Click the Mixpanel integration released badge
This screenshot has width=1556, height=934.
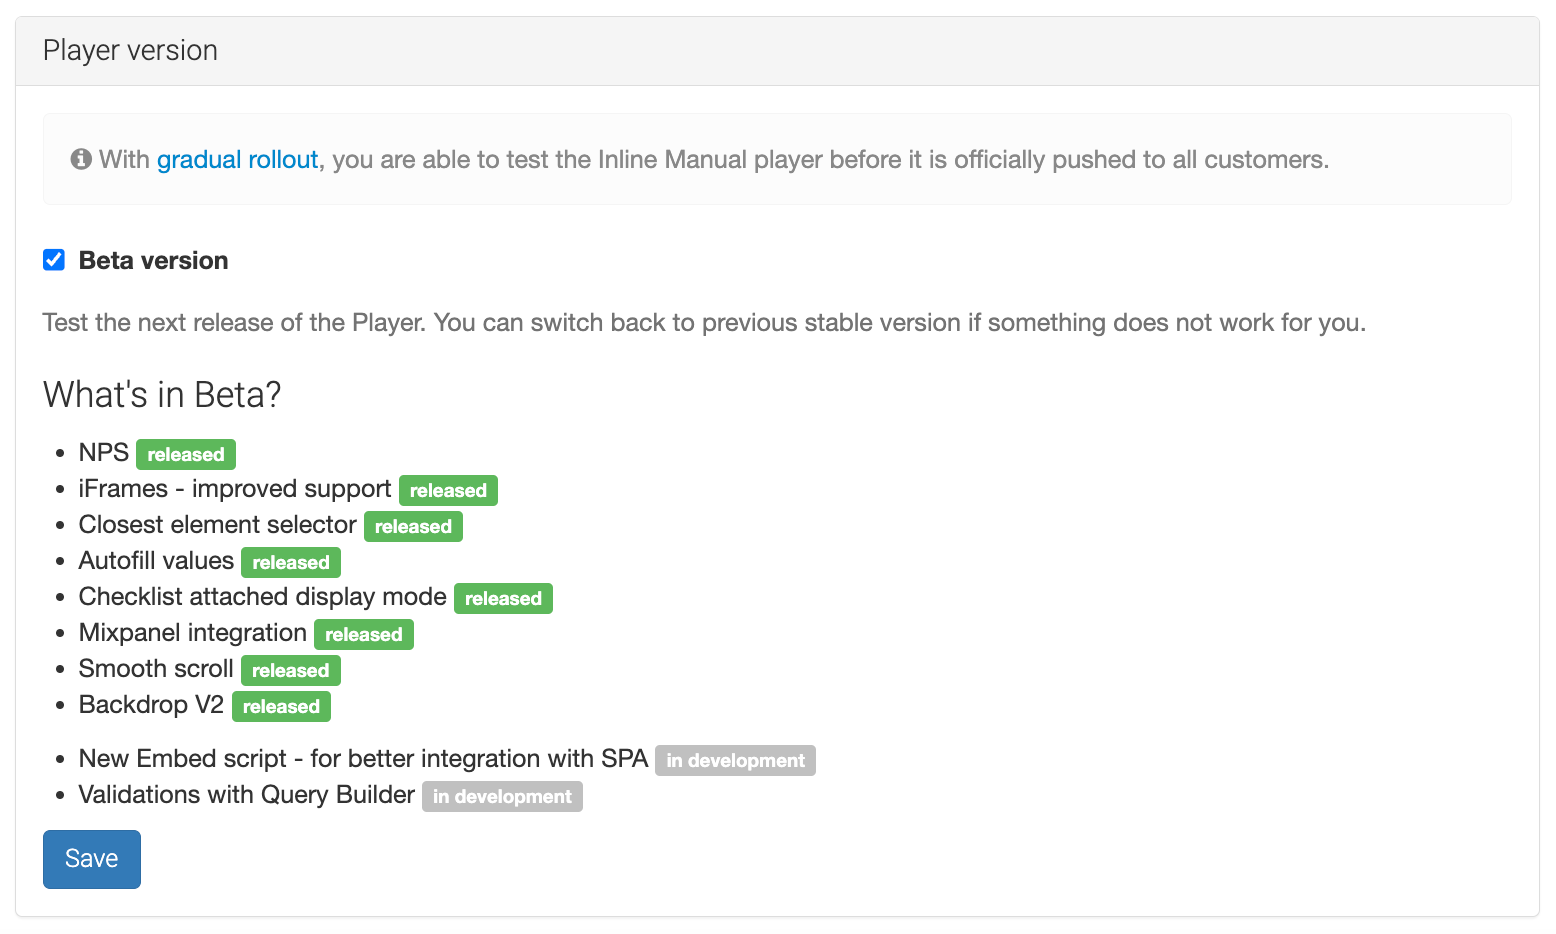(x=364, y=635)
